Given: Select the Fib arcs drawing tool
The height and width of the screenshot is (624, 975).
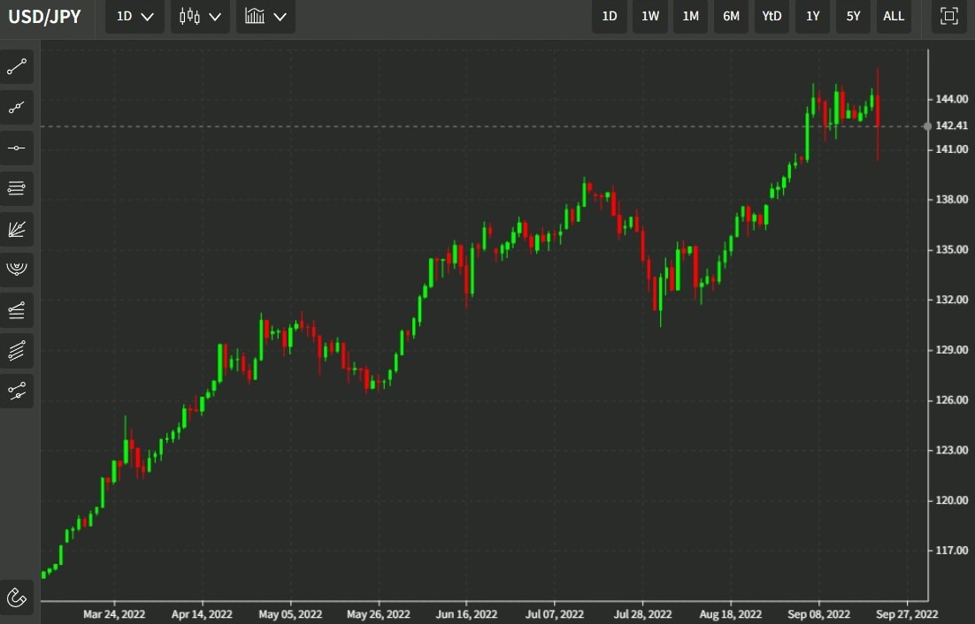Looking at the screenshot, I should pos(16,267).
